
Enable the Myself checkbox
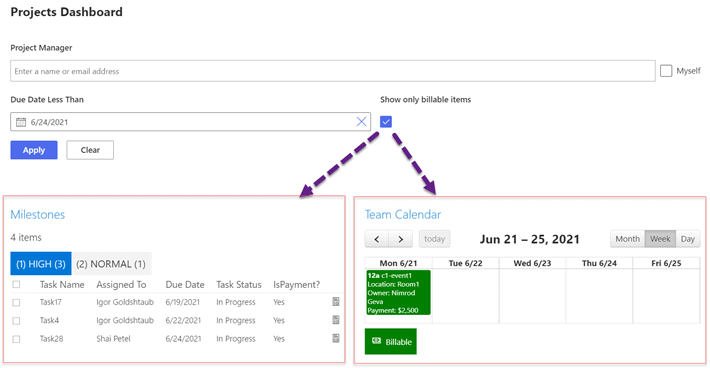[x=666, y=71]
